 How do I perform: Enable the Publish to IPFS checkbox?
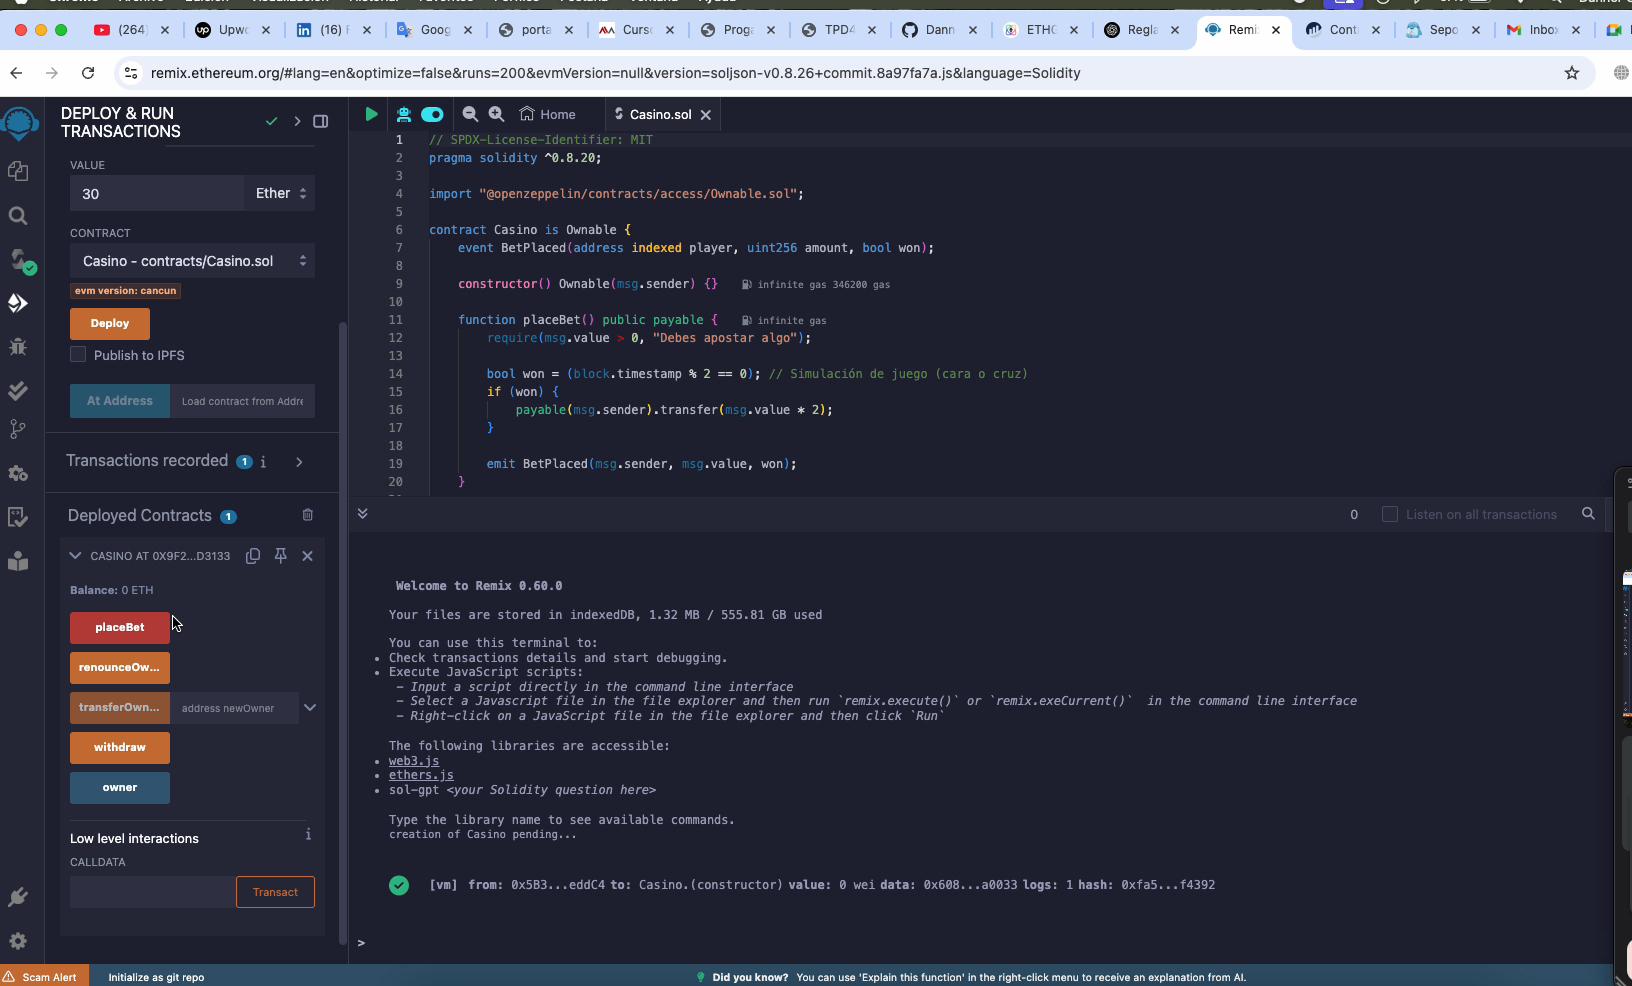coord(78,355)
